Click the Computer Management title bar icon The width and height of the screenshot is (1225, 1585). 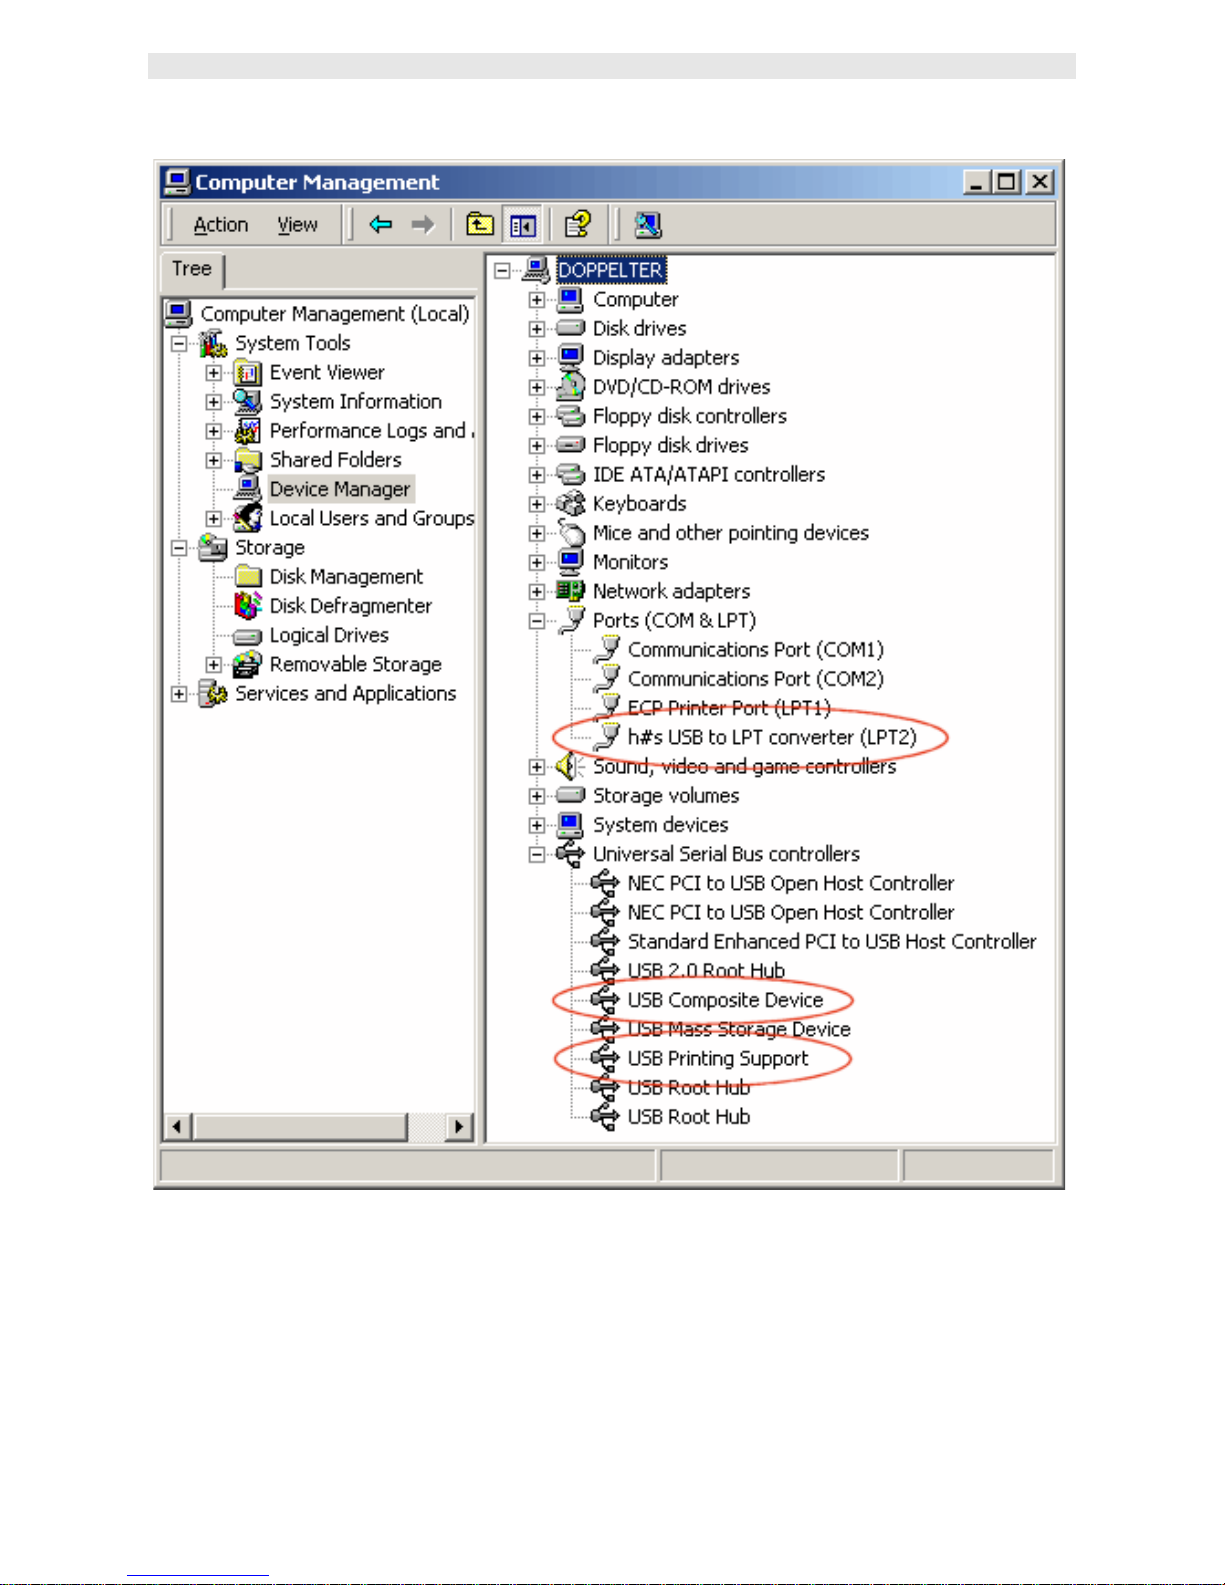coord(177,182)
